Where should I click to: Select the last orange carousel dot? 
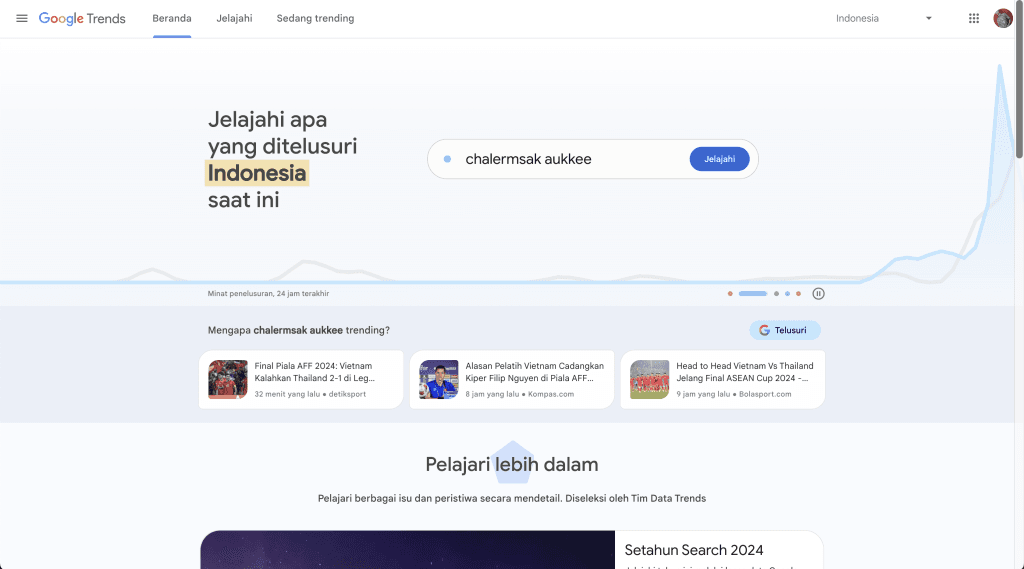pos(798,294)
